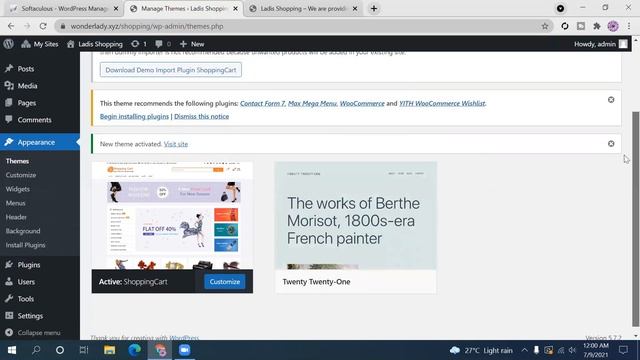This screenshot has width=640, height=360.
Task: Close the Manage Themes browser tab
Action: click(x=236, y=8)
